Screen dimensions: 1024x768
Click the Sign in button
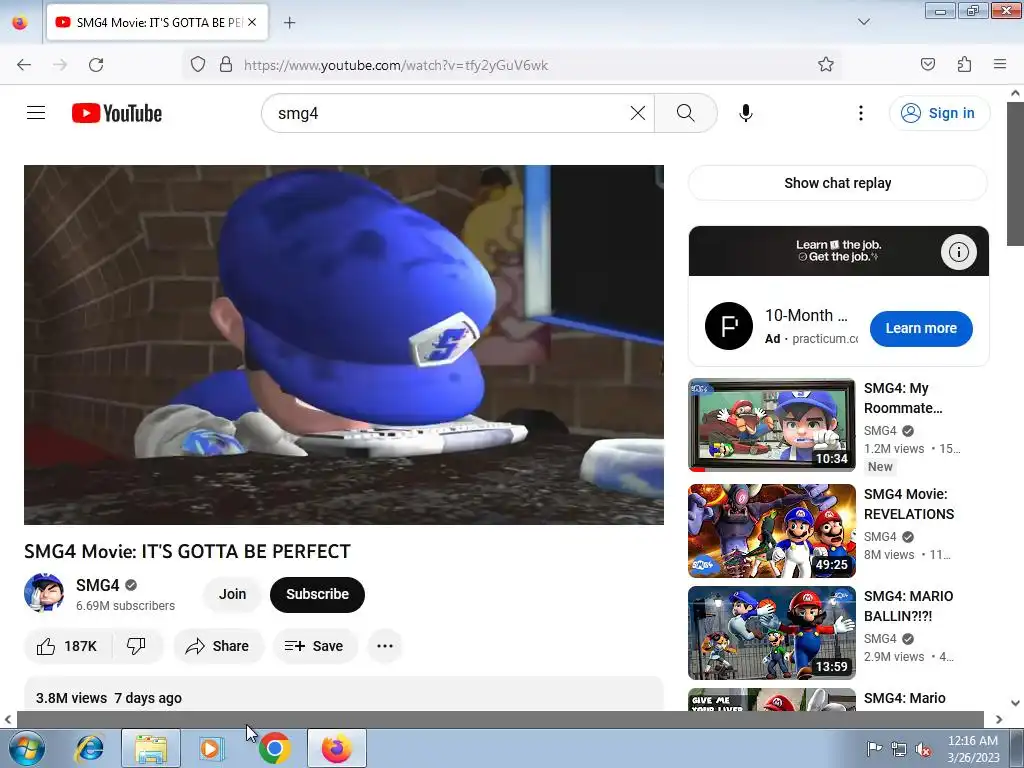[939, 113]
